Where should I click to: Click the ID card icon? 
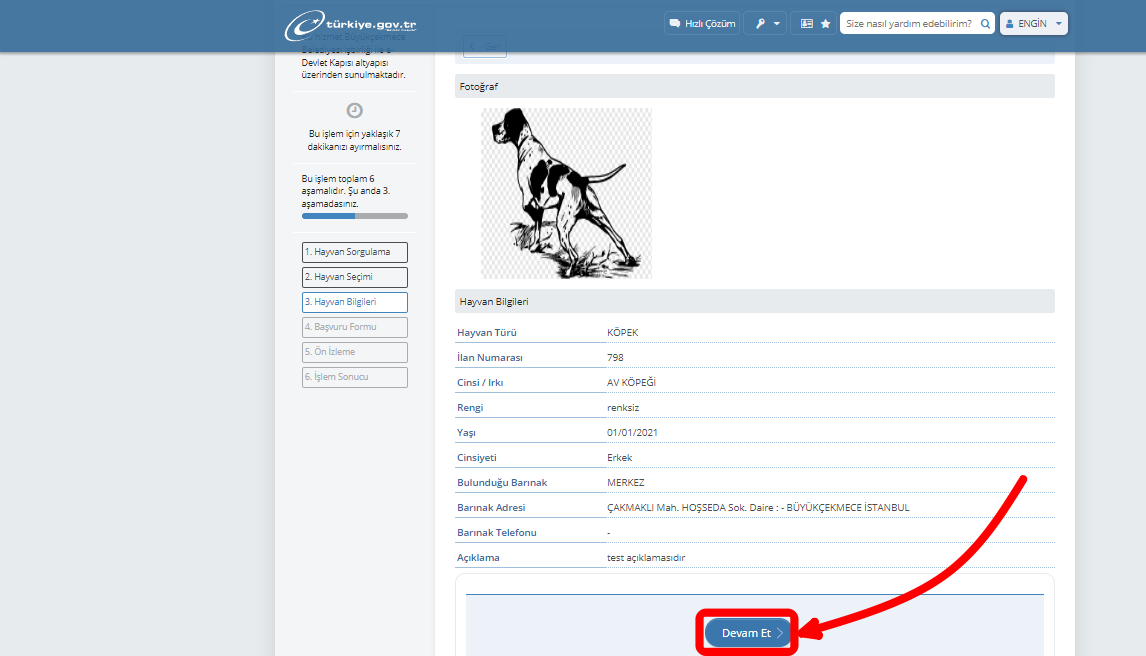[x=807, y=23]
